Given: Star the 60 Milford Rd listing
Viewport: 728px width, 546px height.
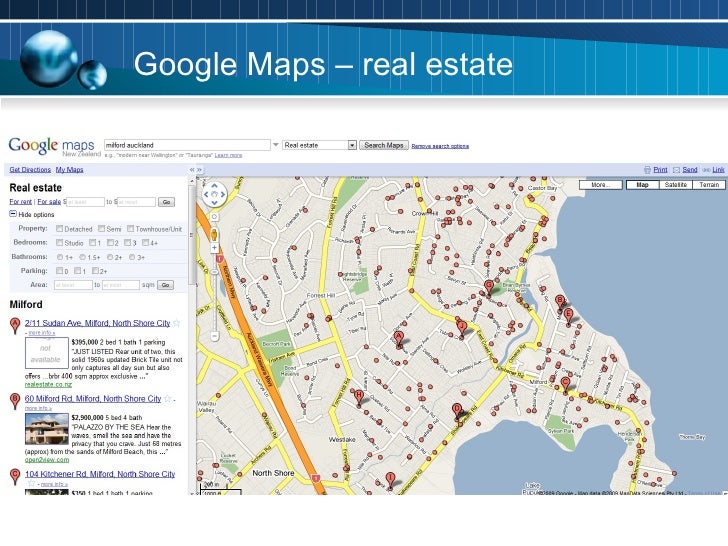Looking at the screenshot, I should click(x=168, y=399).
